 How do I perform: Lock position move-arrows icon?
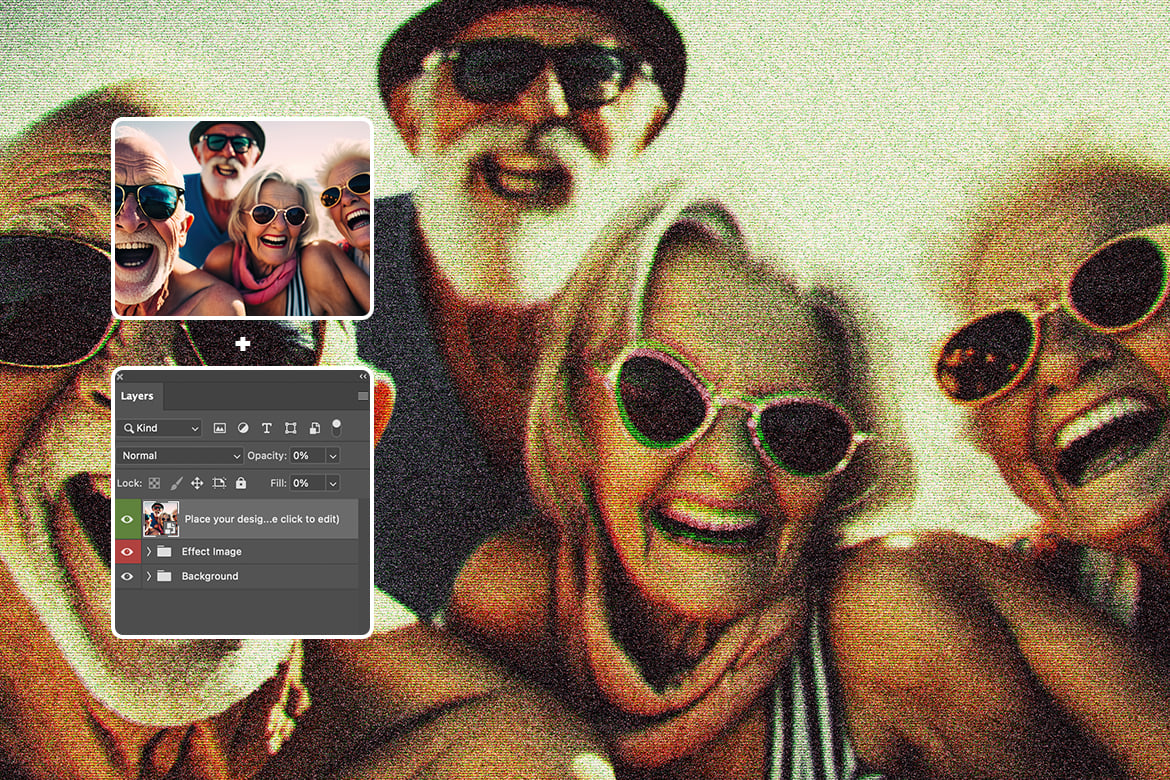pyautogui.click(x=197, y=483)
